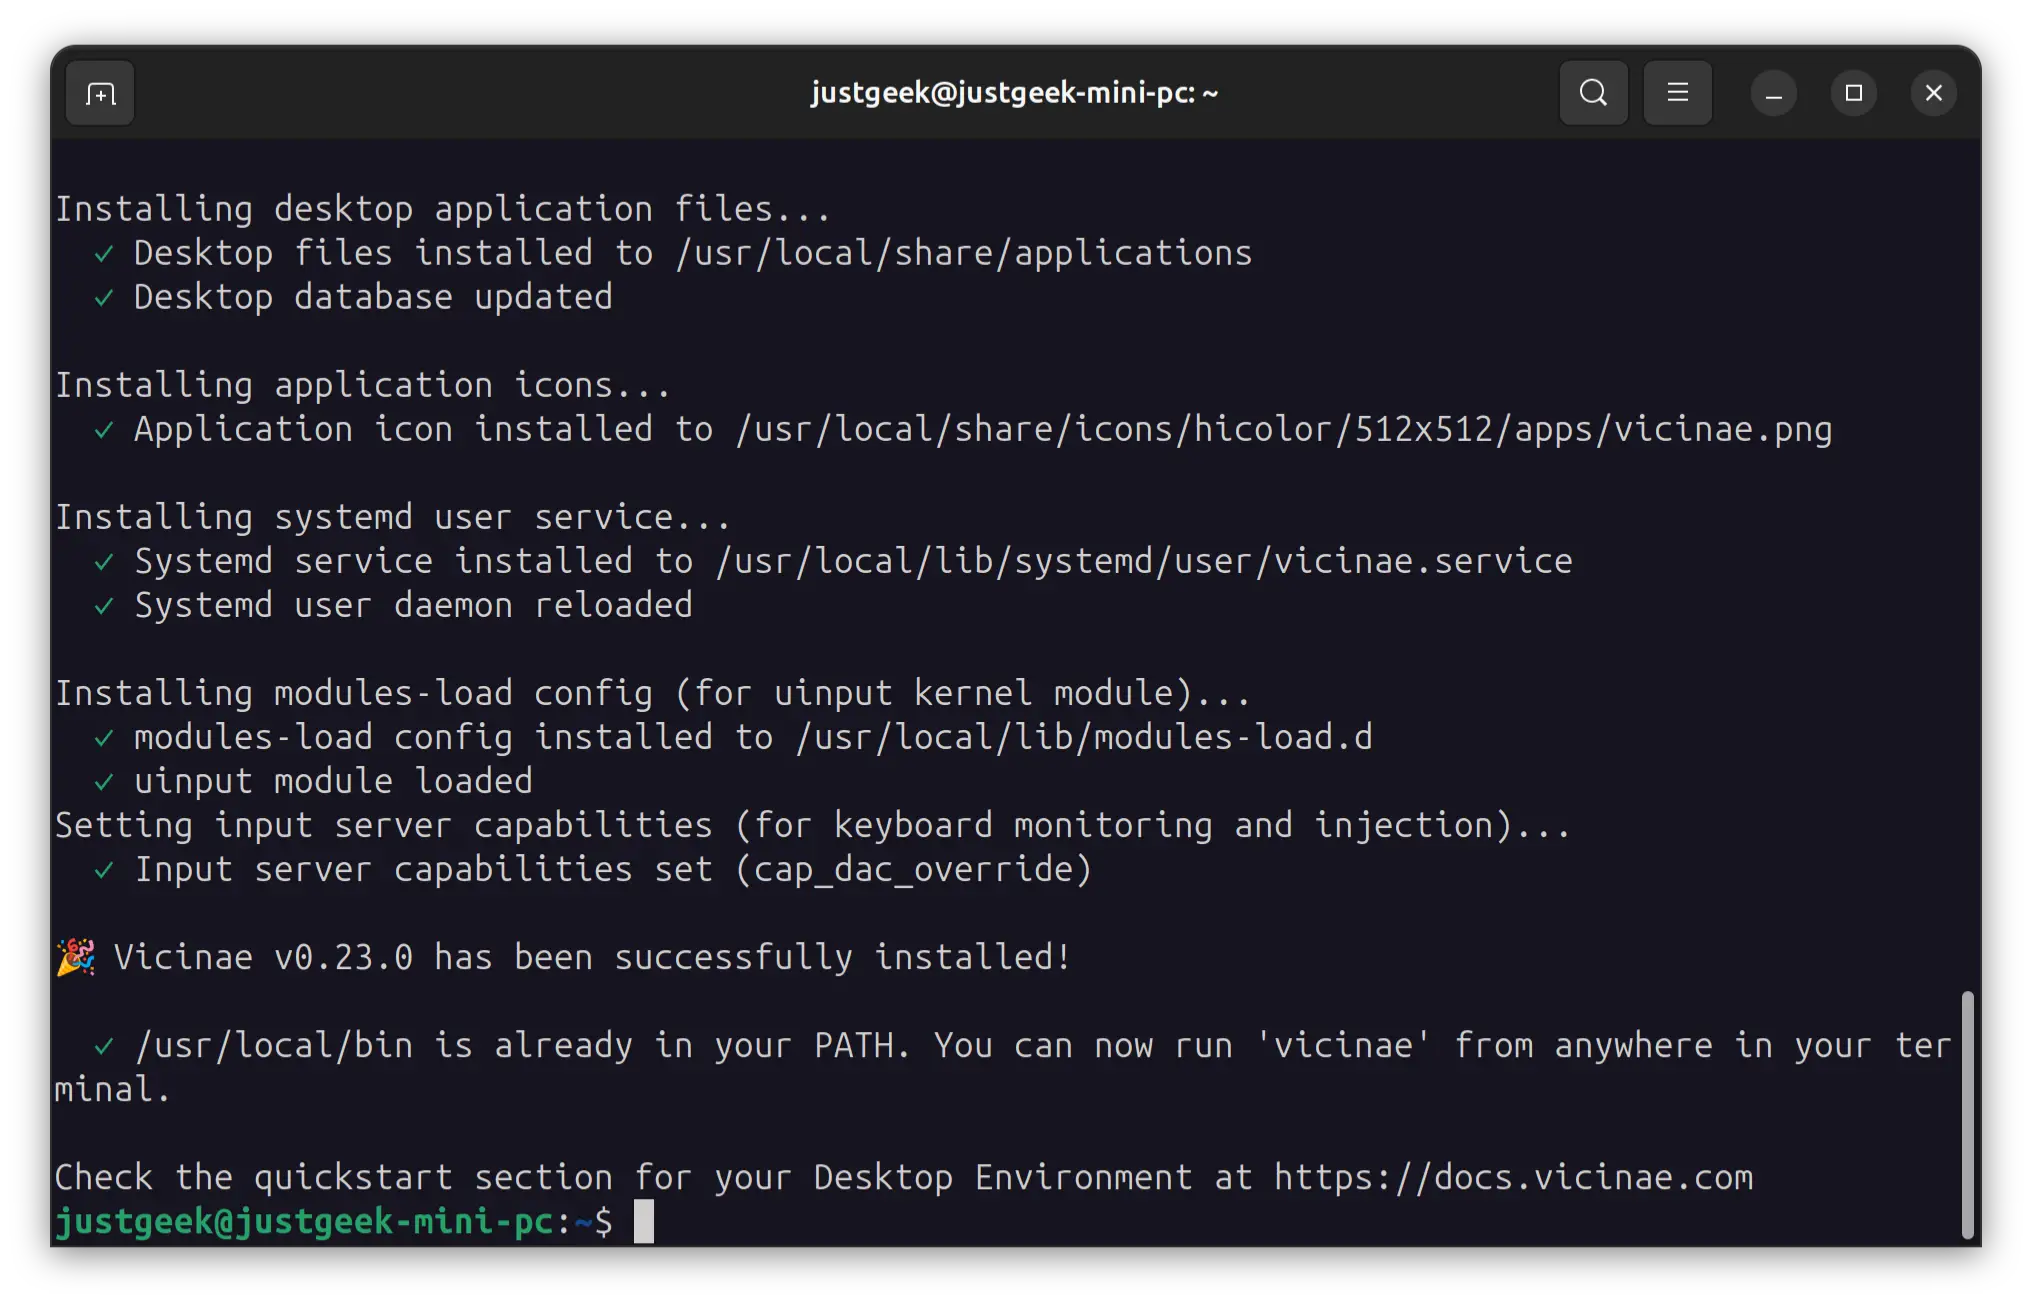Close the terminal window
The height and width of the screenshot is (1302, 2032).
tap(1933, 94)
